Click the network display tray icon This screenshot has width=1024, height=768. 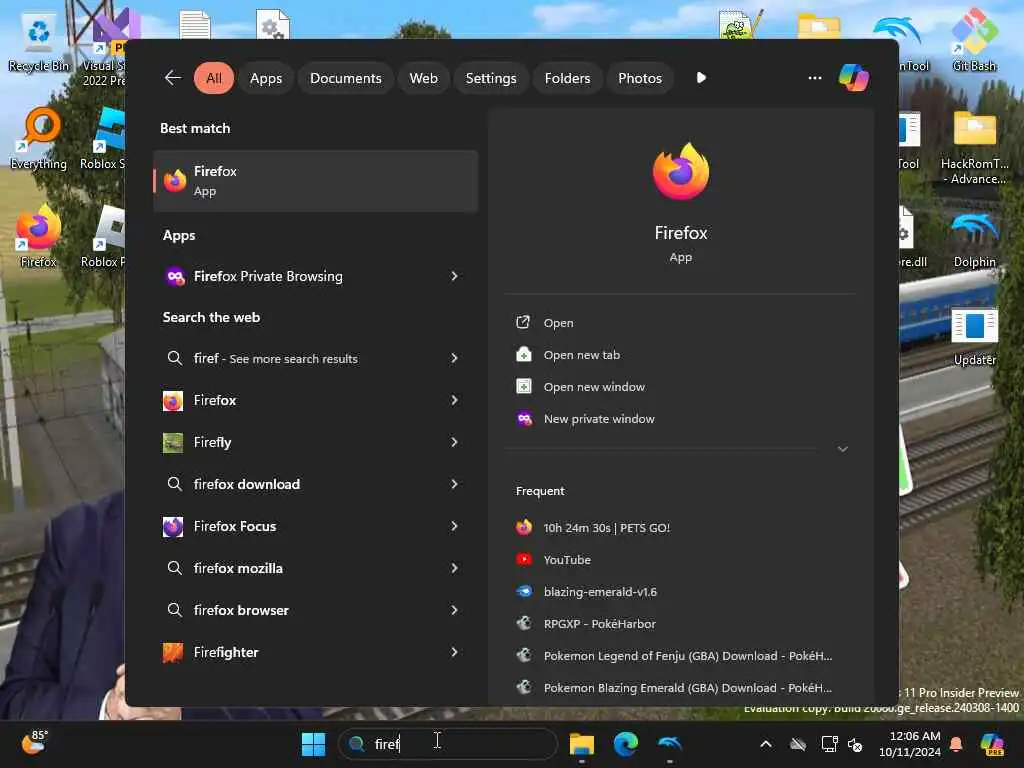tap(829, 744)
